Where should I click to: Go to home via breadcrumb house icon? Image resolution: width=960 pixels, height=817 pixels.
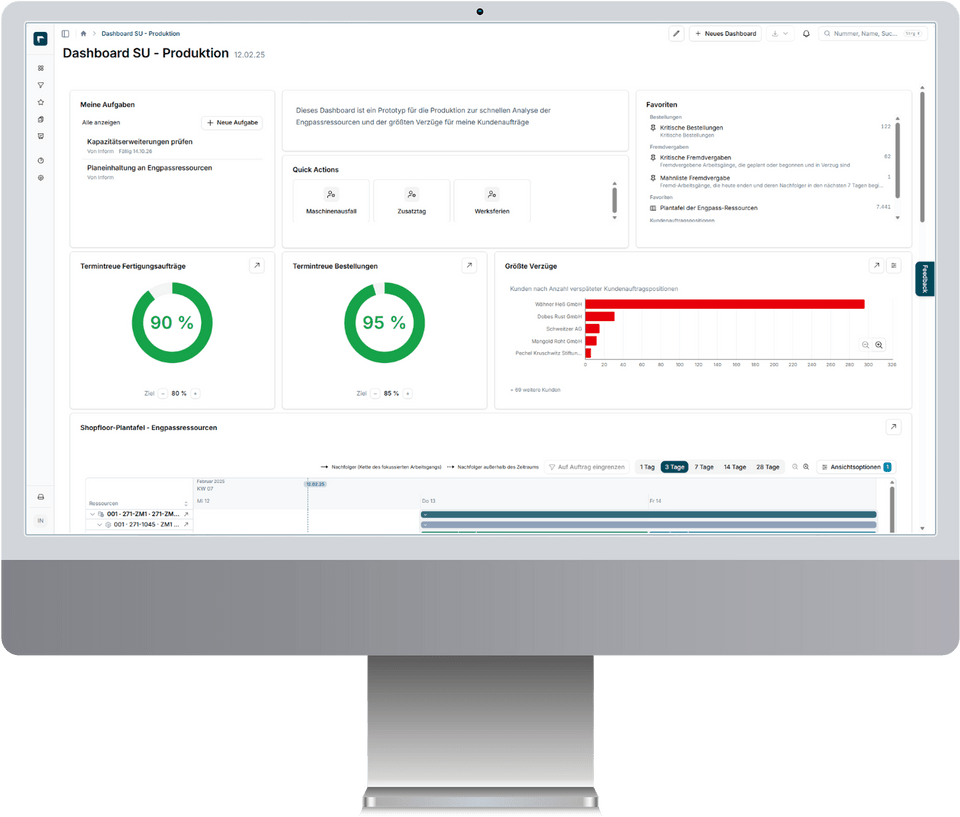click(83, 34)
